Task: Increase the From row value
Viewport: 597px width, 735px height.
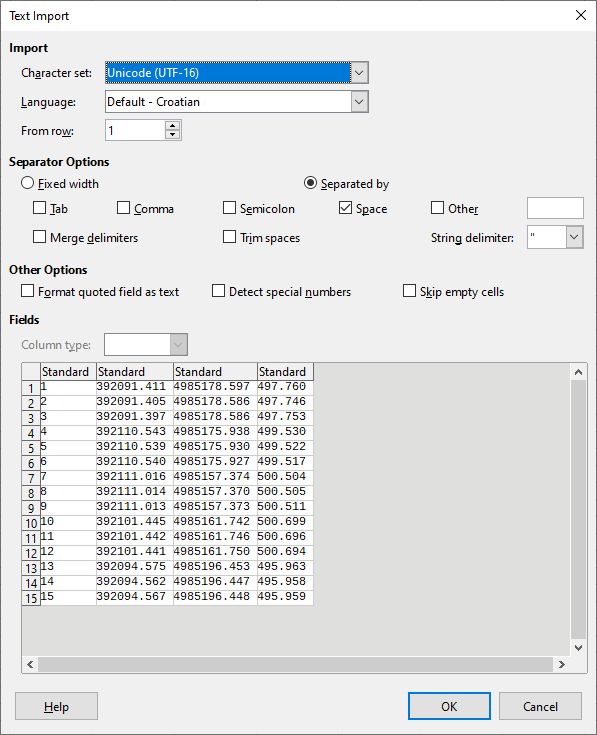Action: (x=173, y=126)
